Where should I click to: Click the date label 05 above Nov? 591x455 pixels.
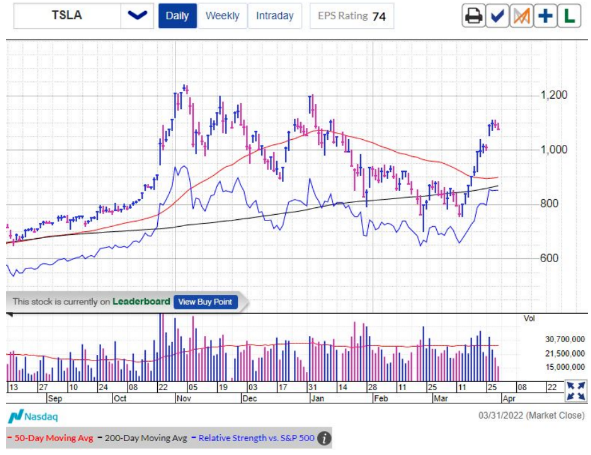(x=193, y=387)
